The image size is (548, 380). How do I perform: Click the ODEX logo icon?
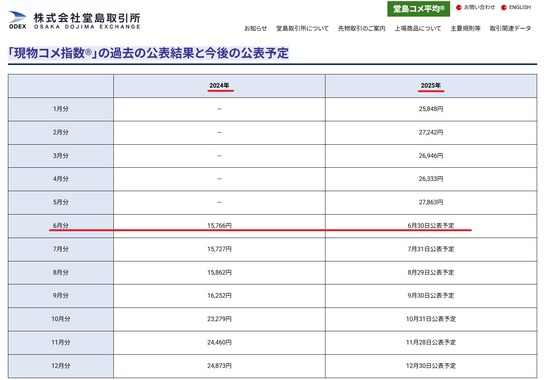pyautogui.click(x=17, y=20)
